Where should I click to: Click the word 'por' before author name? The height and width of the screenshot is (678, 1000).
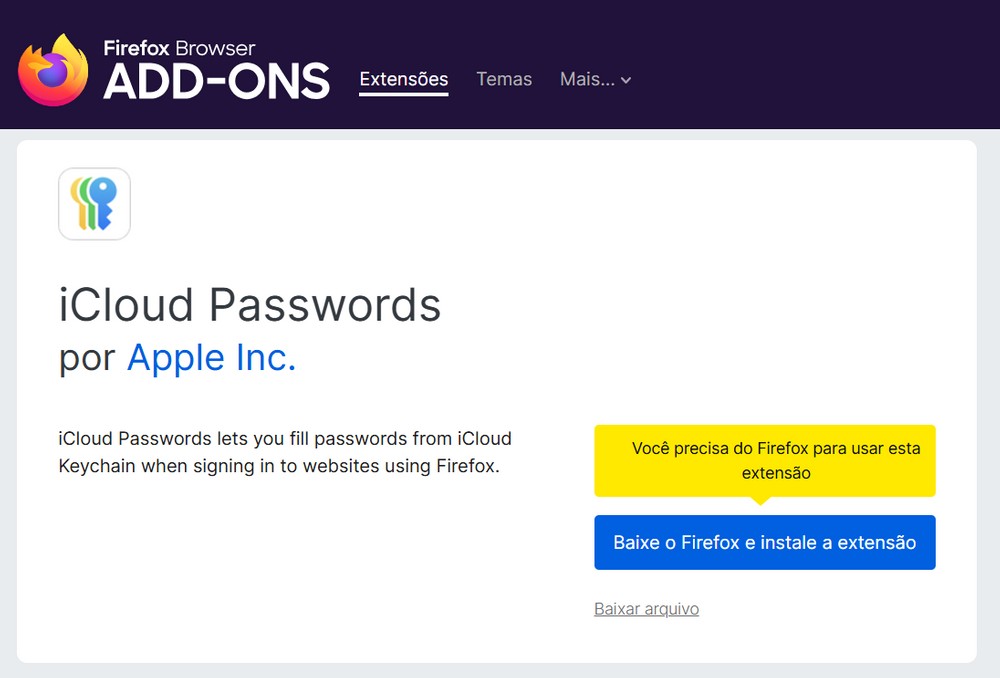87,358
